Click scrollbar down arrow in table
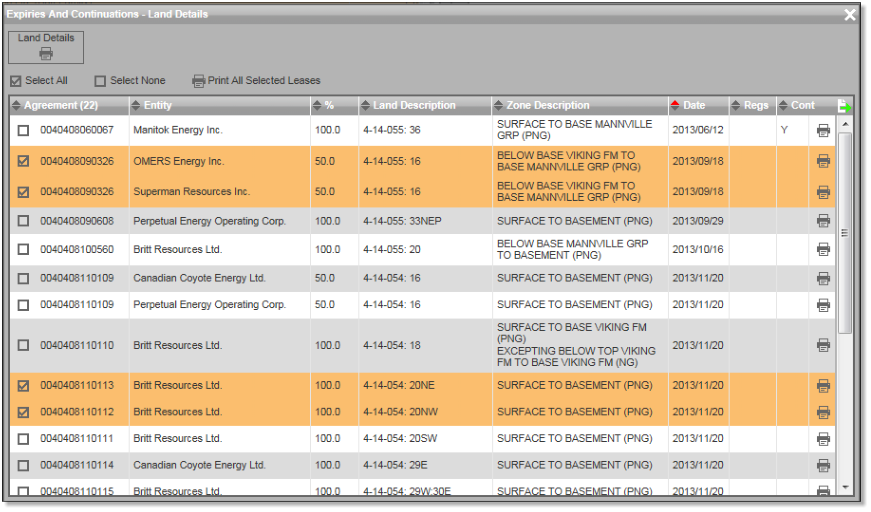The height and width of the screenshot is (512, 871). pos(845,488)
